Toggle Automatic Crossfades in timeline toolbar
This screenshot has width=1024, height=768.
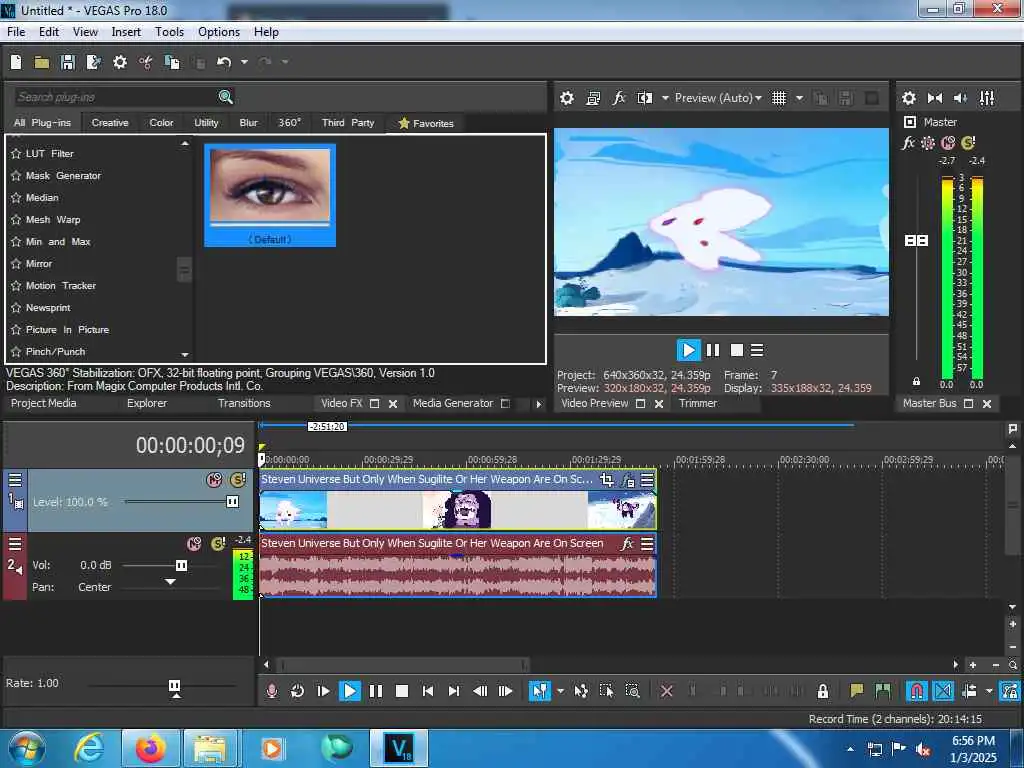pos(943,691)
